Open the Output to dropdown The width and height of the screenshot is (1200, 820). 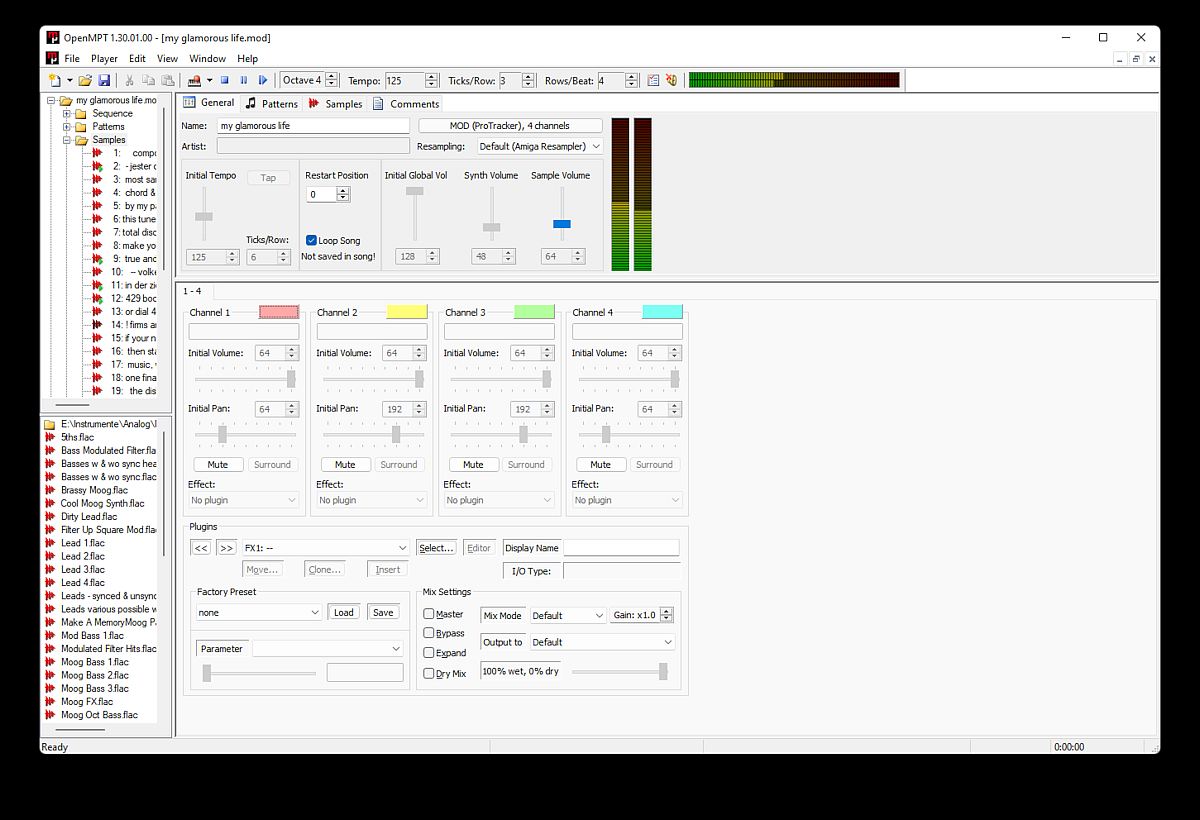pyautogui.click(x=603, y=642)
